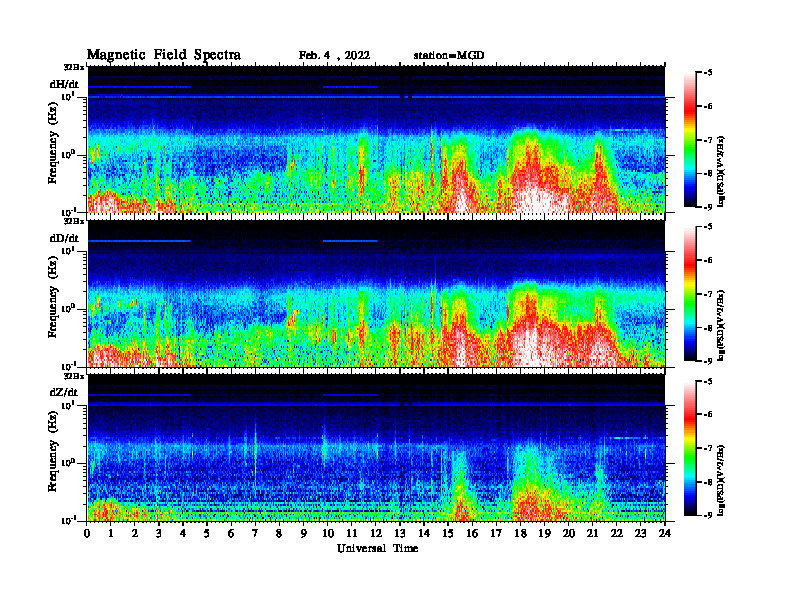This screenshot has width=792, height=612.
Task: Click hour tick label "3" on time axis
Action: point(159,534)
